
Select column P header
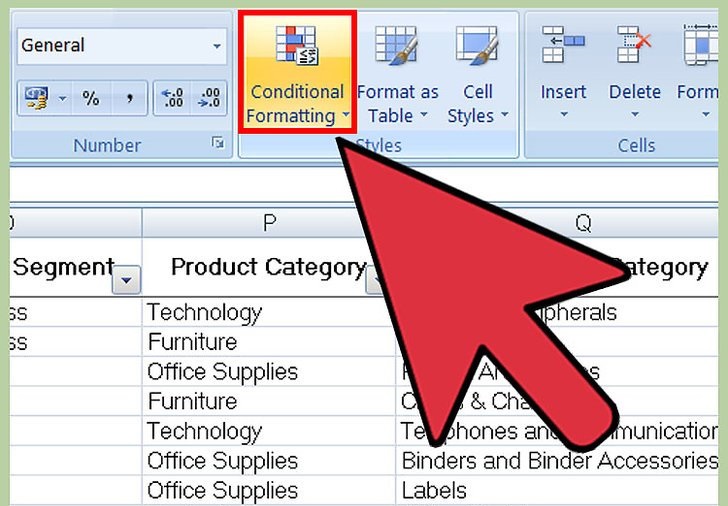point(268,223)
